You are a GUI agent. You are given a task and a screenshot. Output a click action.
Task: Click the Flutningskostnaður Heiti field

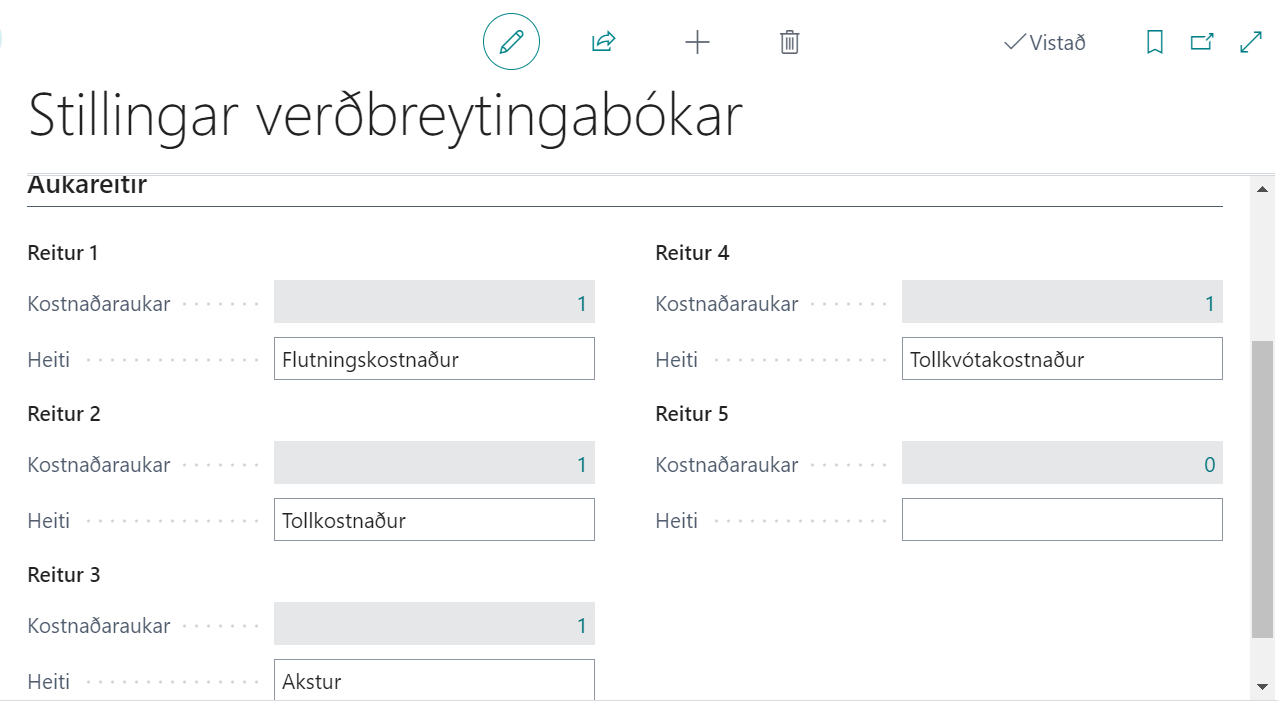pyautogui.click(x=434, y=359)
